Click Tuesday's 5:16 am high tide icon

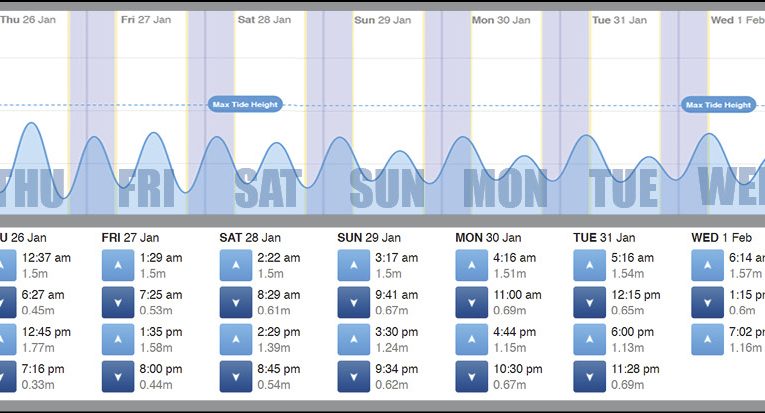pyautogui.click(x=589, y=265)
